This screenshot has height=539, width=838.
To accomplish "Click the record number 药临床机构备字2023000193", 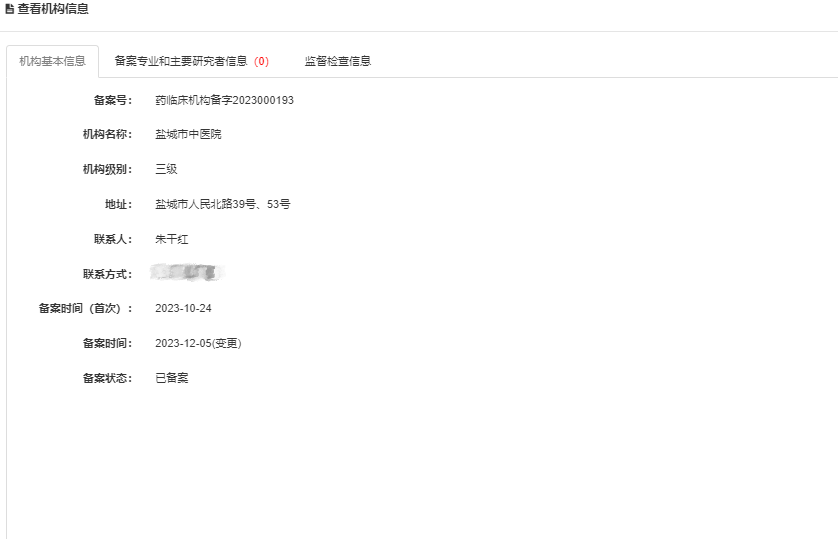I will pyautogui.click(x=224, y=100).
